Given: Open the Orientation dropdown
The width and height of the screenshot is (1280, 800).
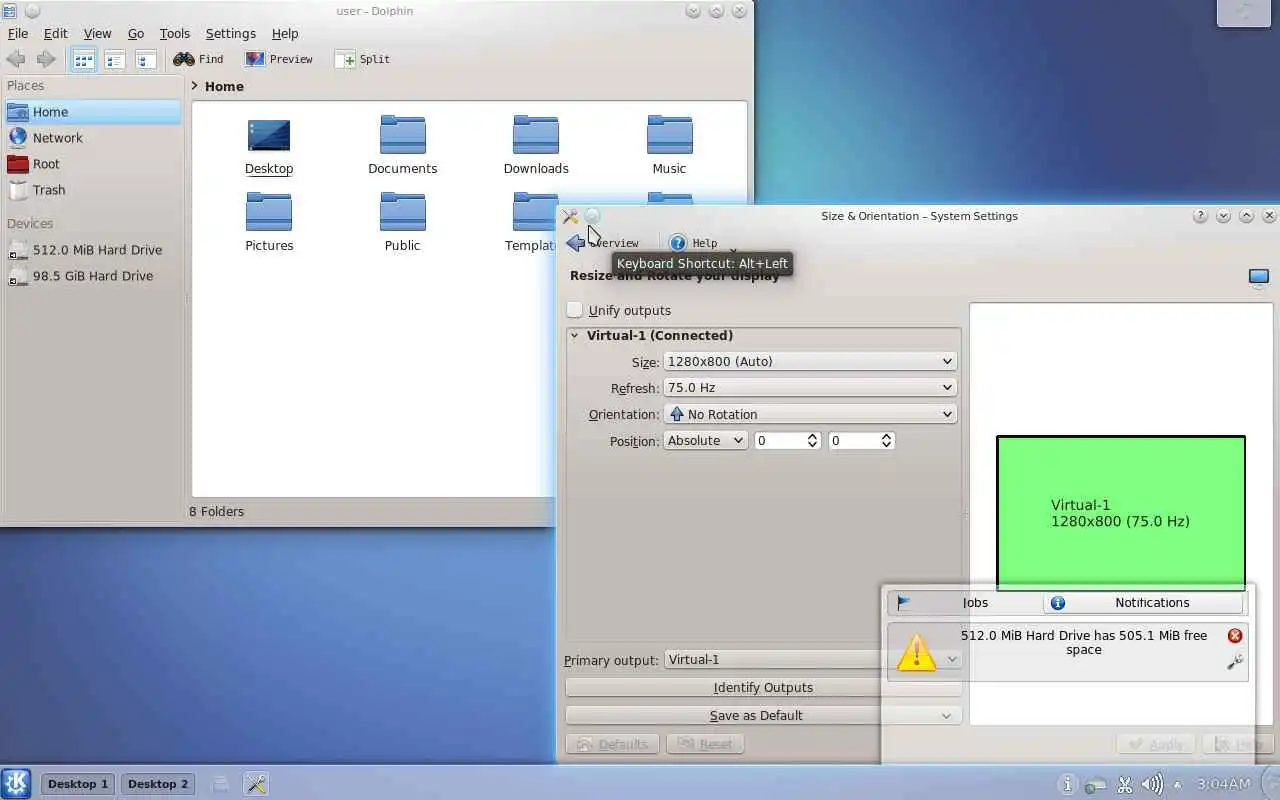Looking at the screenshot, I should pyautogui.click(x=810, y=414).
